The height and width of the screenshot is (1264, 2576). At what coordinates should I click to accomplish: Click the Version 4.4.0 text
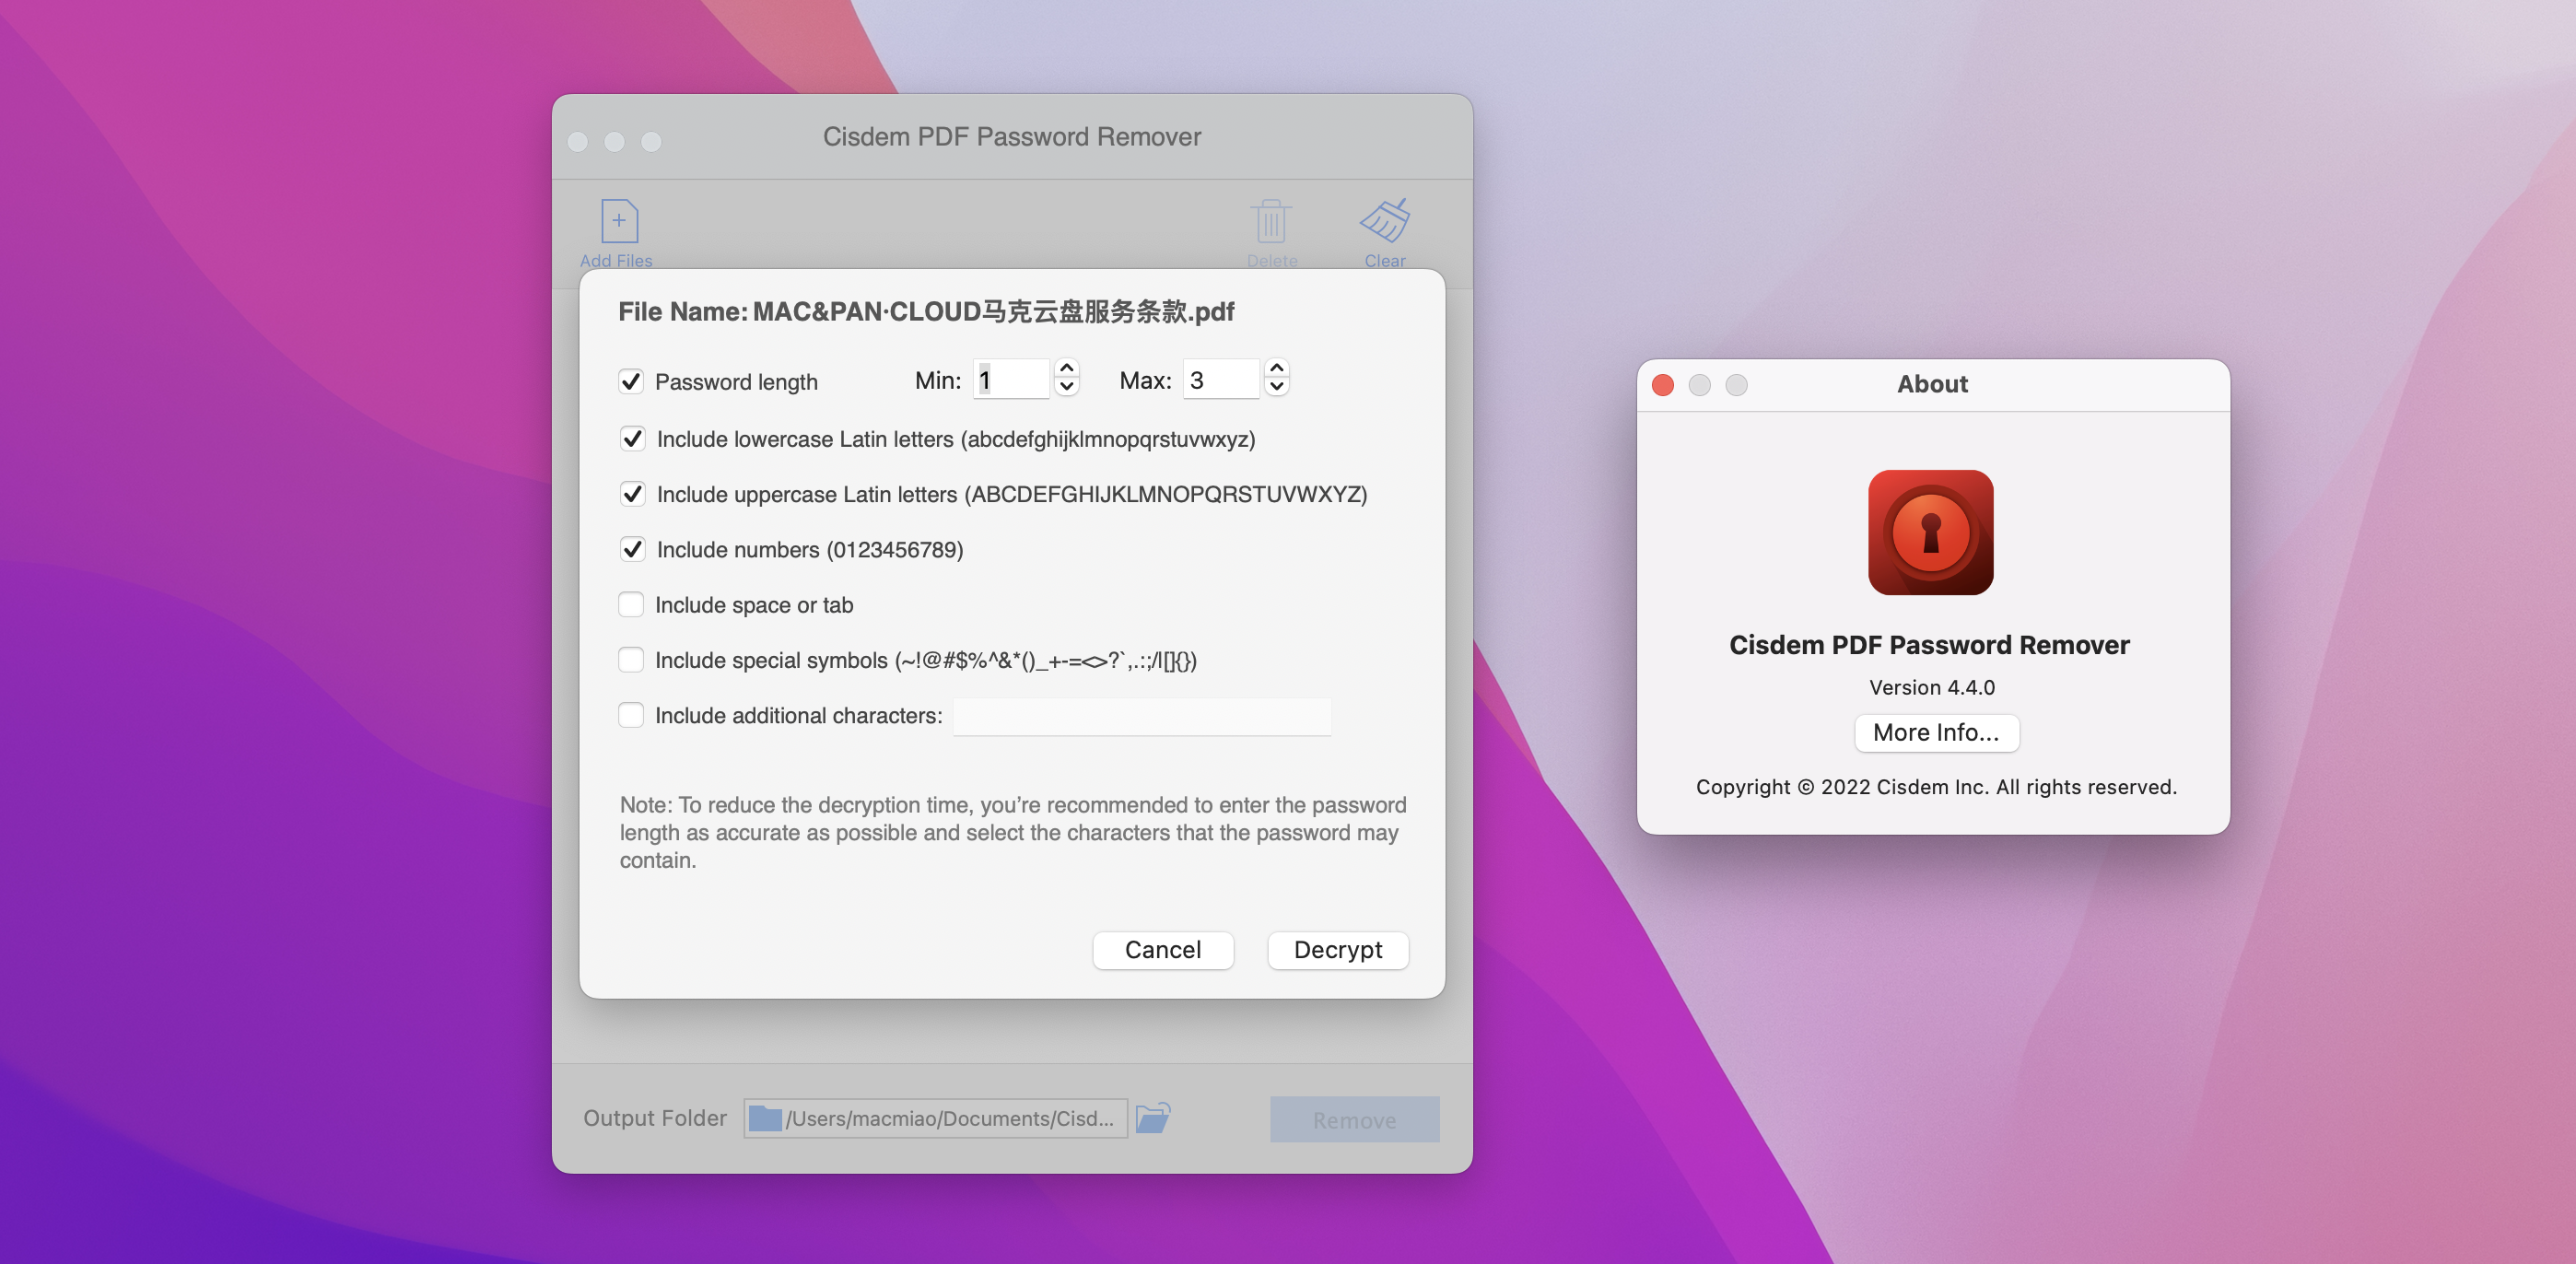pos(1931,687)
